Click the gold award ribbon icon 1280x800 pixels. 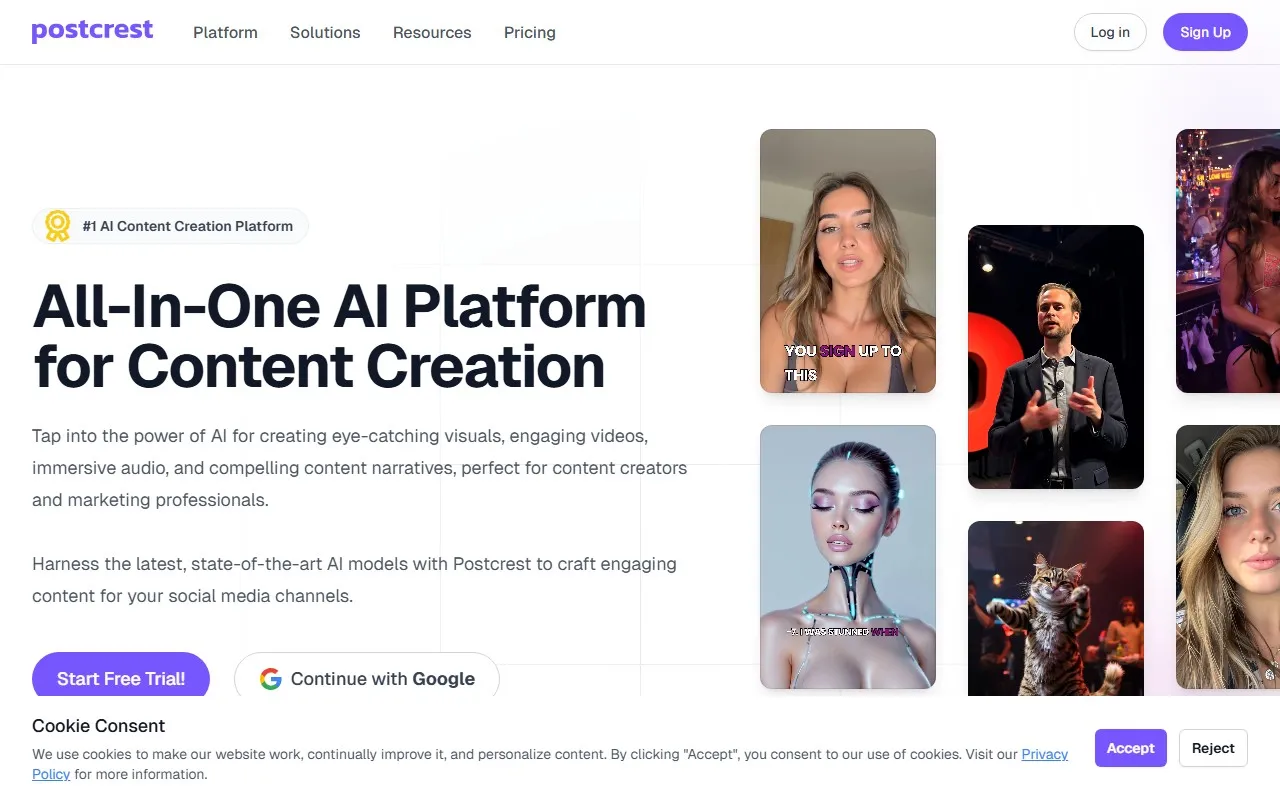(x=58, y=226)
